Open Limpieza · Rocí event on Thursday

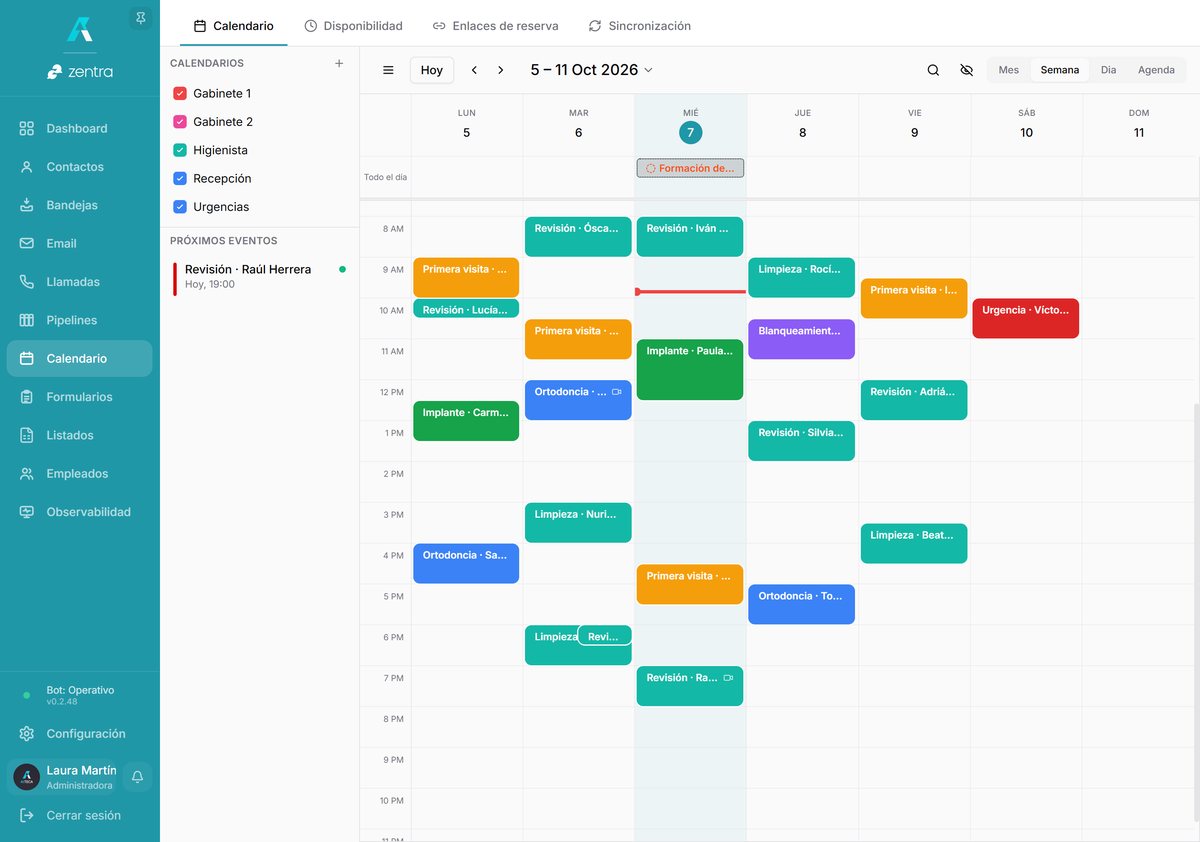(802, 278)
